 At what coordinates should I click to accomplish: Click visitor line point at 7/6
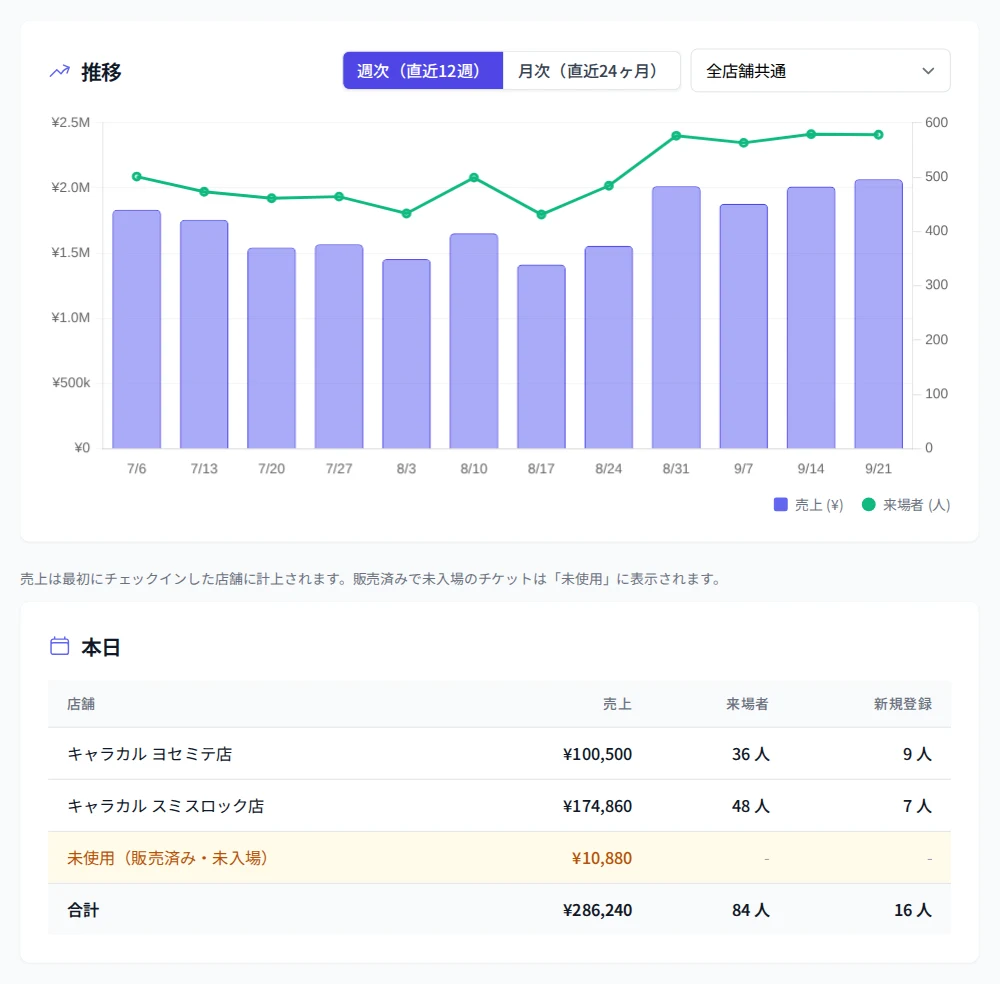pyautogui.click(x=136, y=177)
